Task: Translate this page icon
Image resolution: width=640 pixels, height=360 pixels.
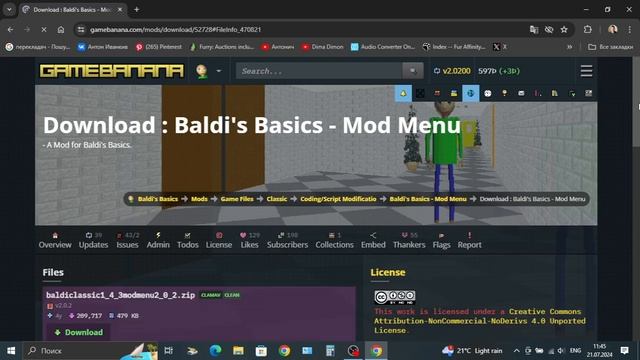Action: (x=533, y=29)
